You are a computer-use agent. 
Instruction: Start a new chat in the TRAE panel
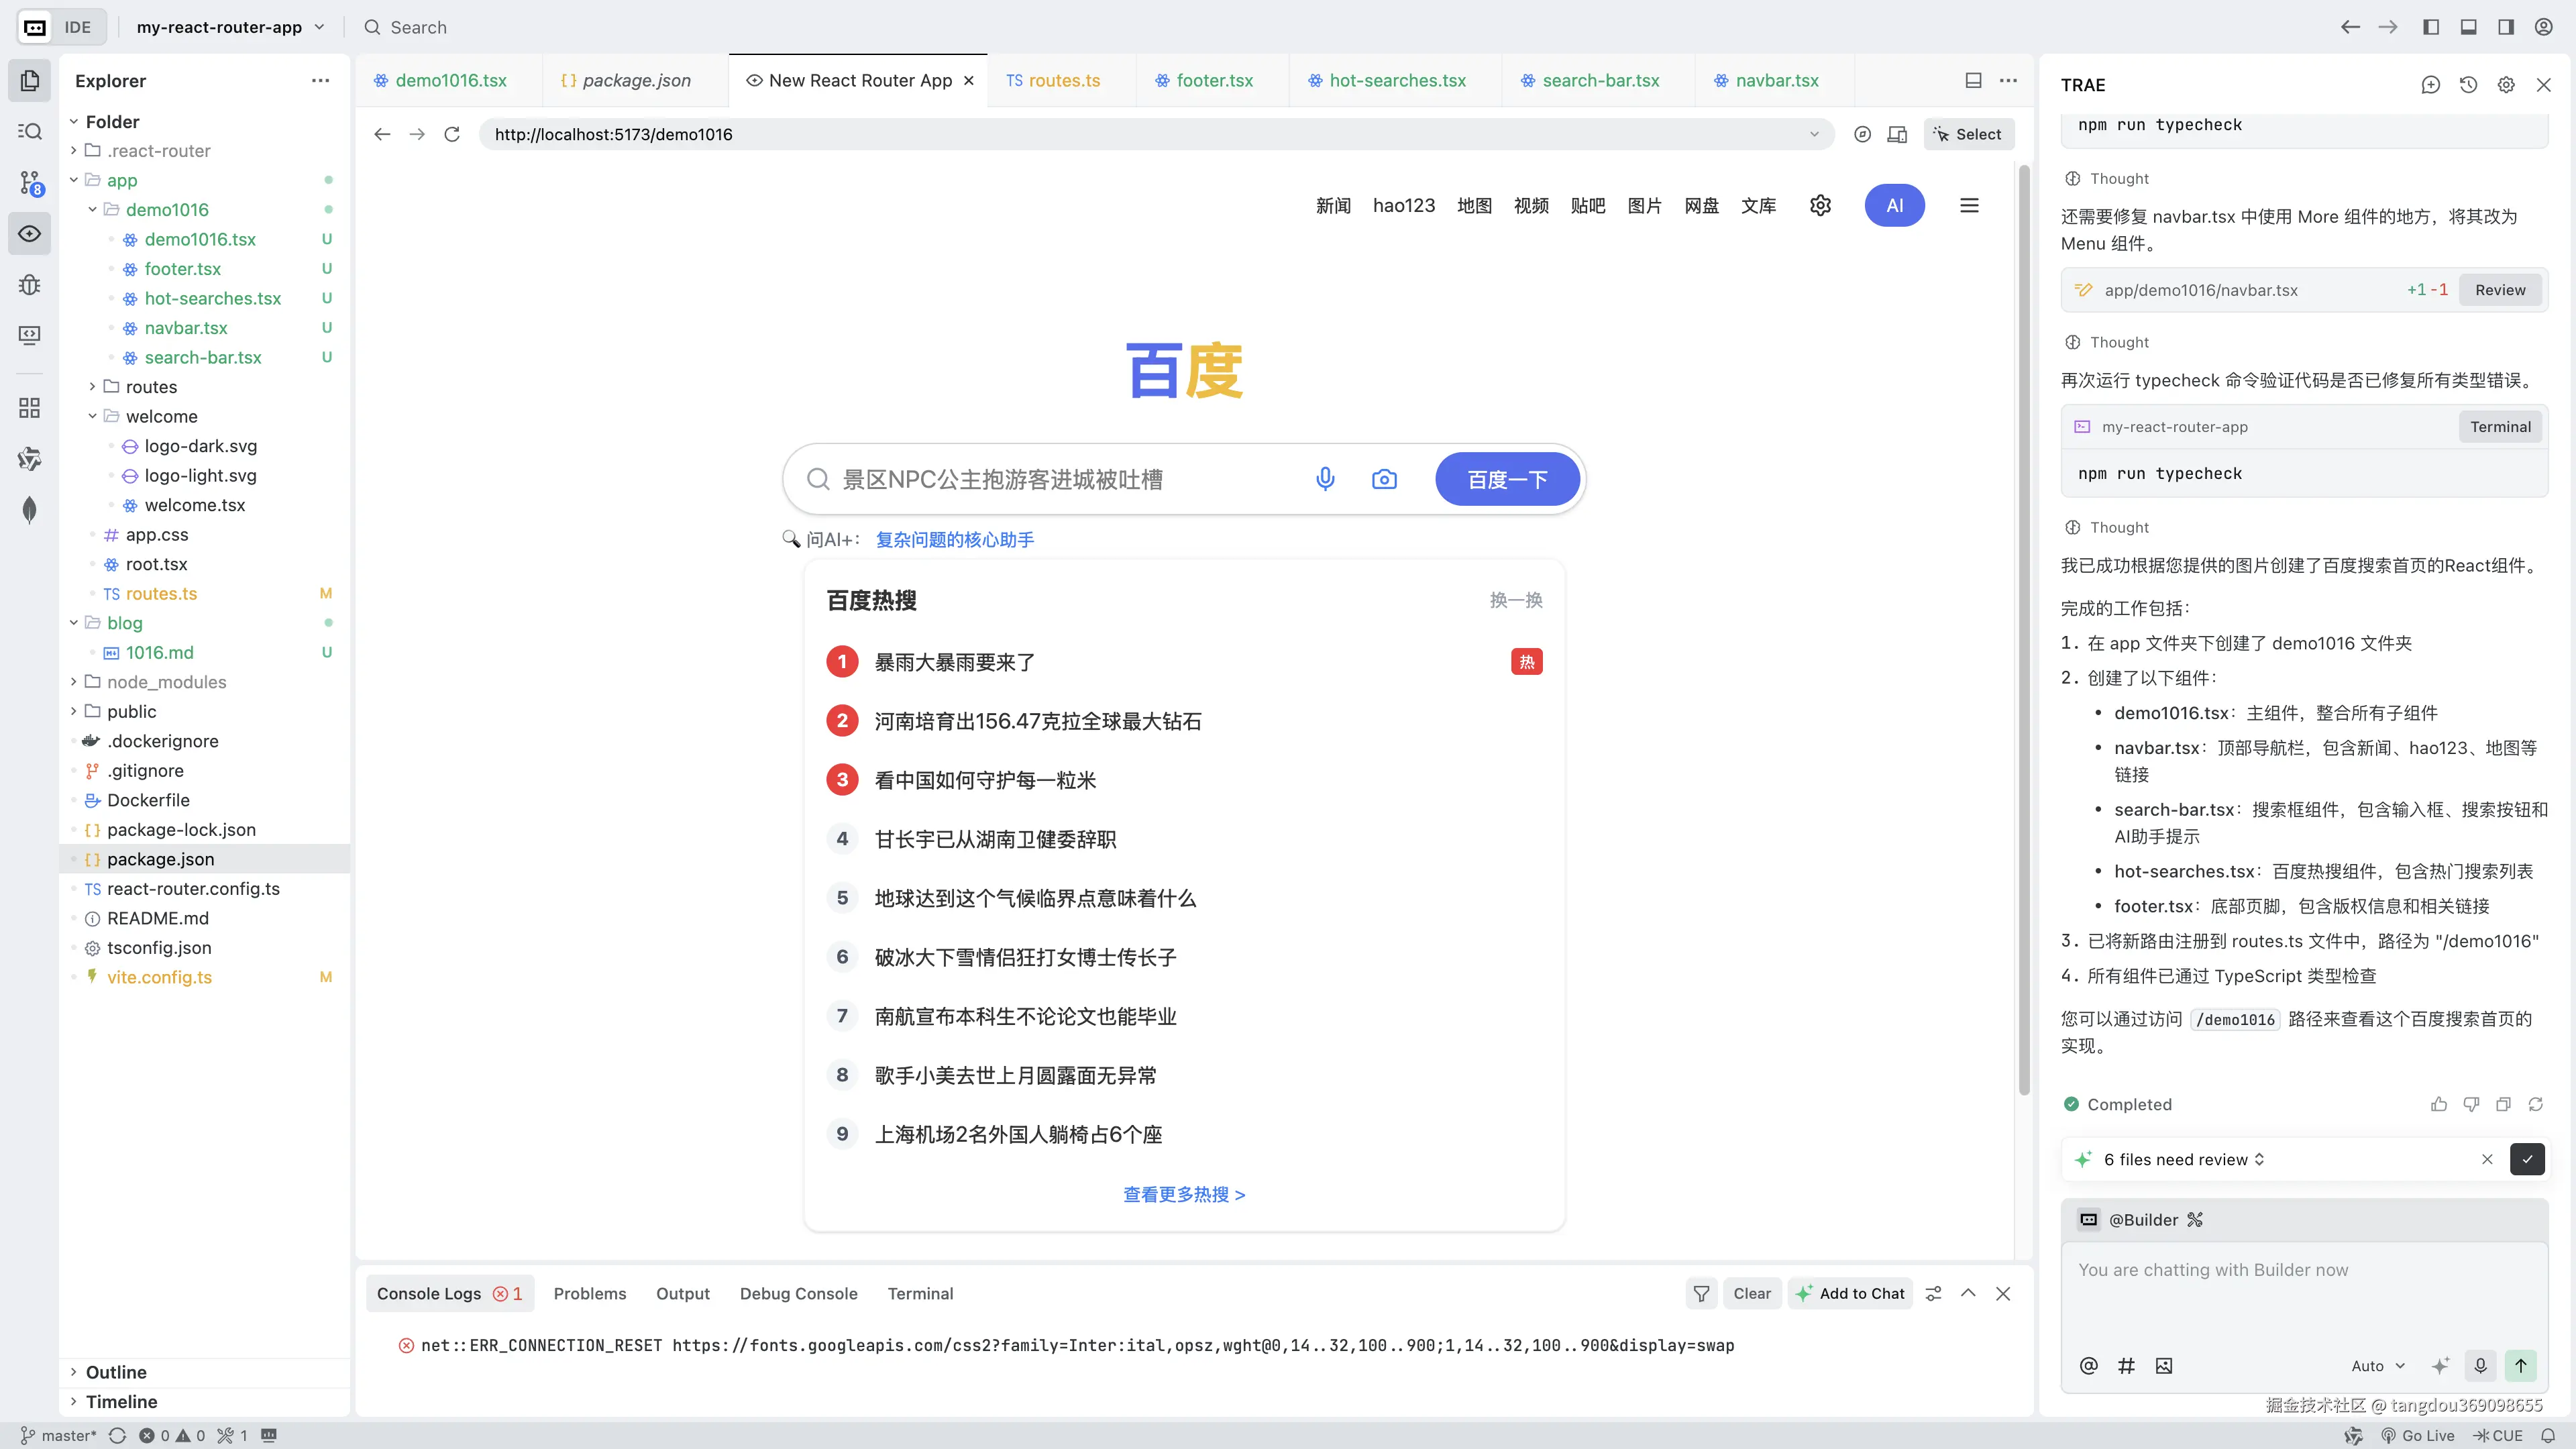2430,85
